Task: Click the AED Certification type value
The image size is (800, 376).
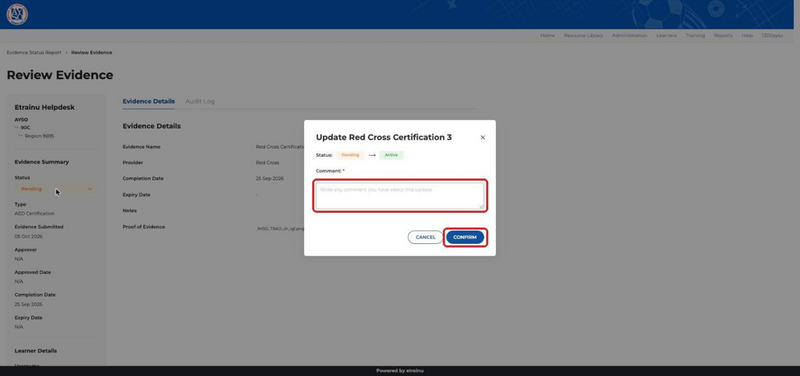Action: click(x=34, y=214)
